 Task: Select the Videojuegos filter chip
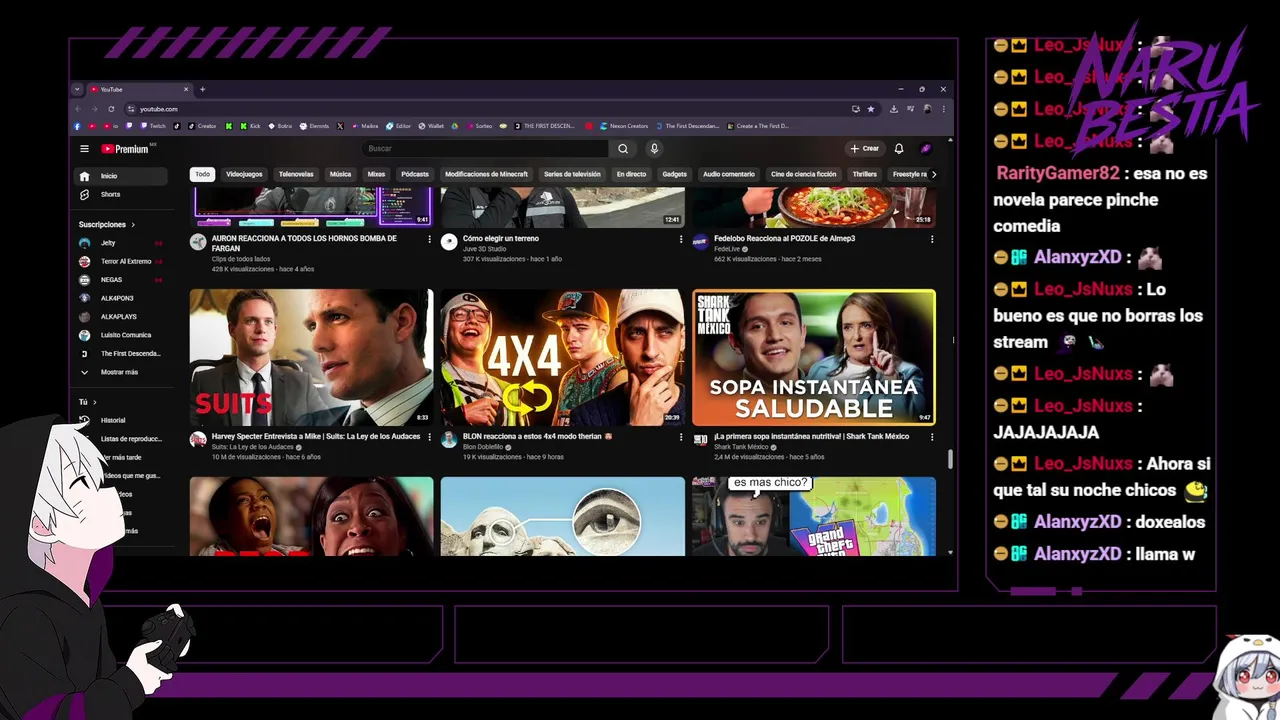(244, 174)
